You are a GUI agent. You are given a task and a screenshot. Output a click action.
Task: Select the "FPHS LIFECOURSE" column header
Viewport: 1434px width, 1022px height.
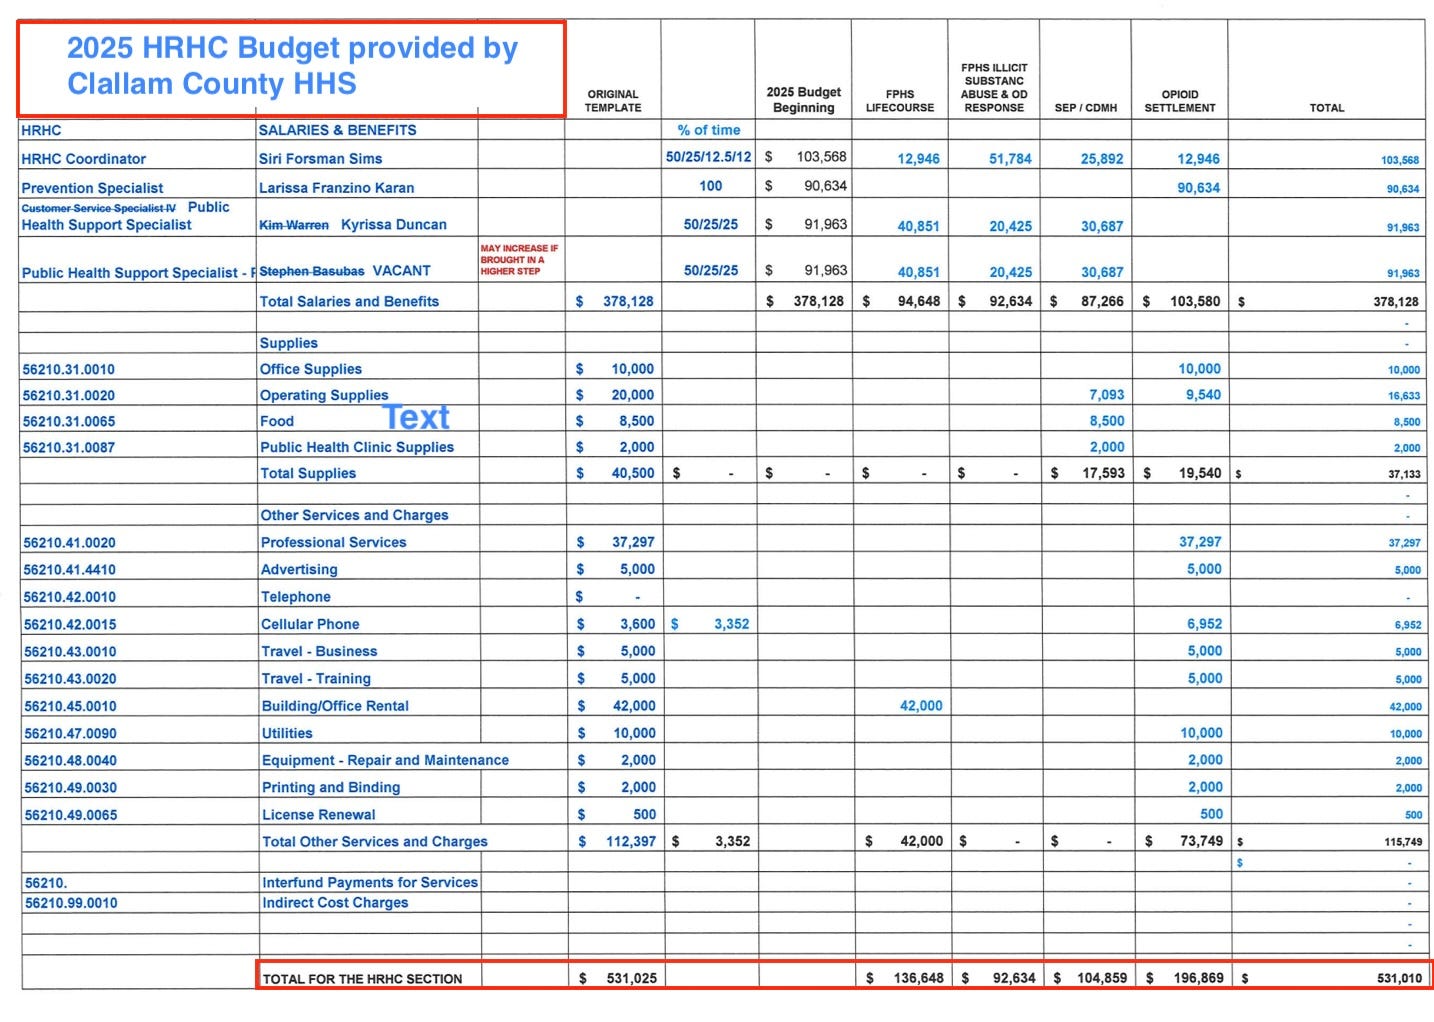(900, 101)
